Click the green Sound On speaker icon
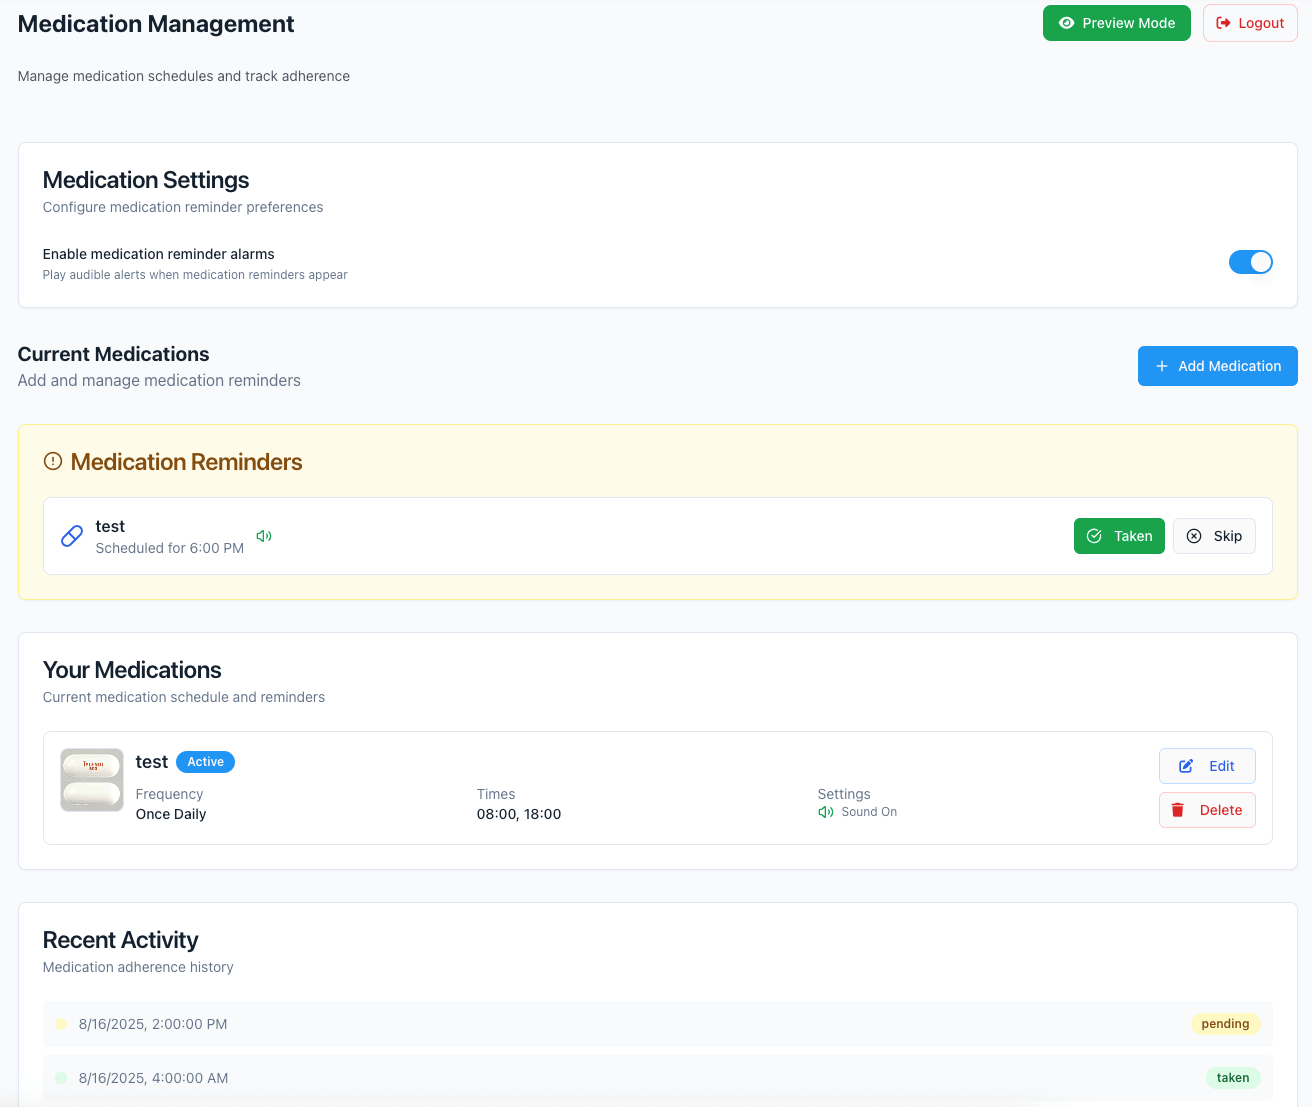 point(826,812)
